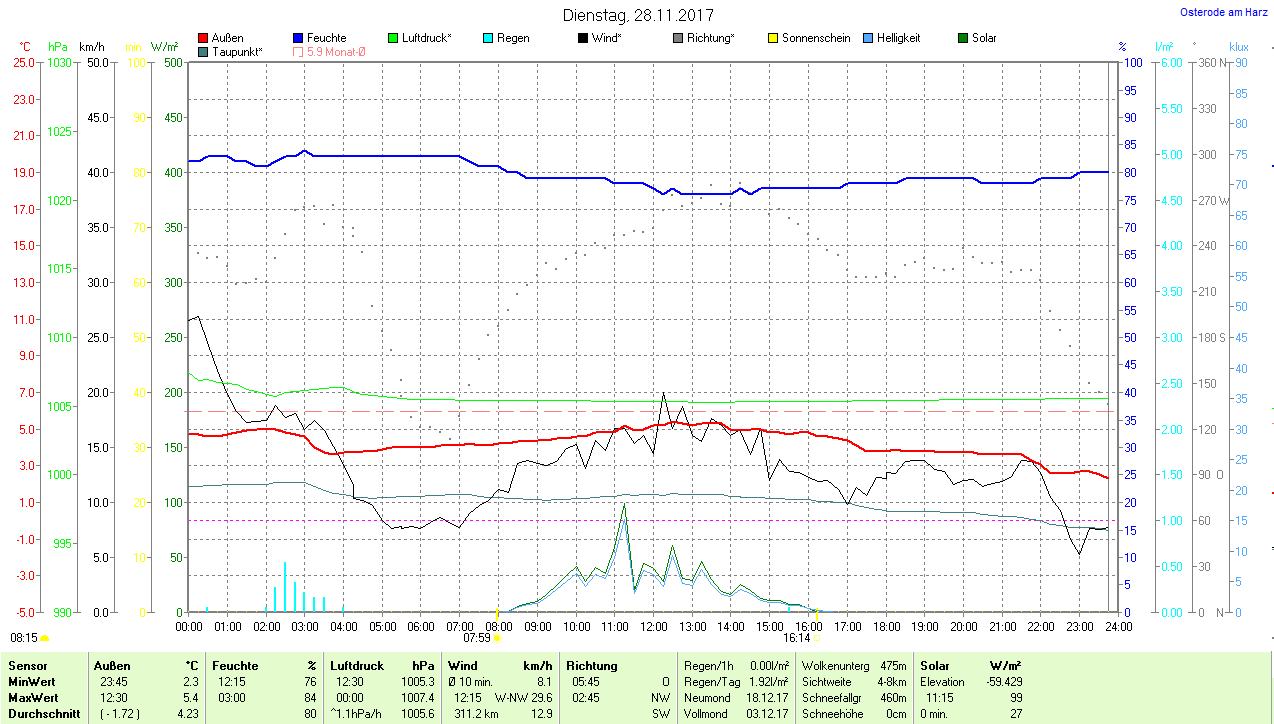
Task: Click the yellow Sonnenschein legend swatch
Action: coord(774,38)
